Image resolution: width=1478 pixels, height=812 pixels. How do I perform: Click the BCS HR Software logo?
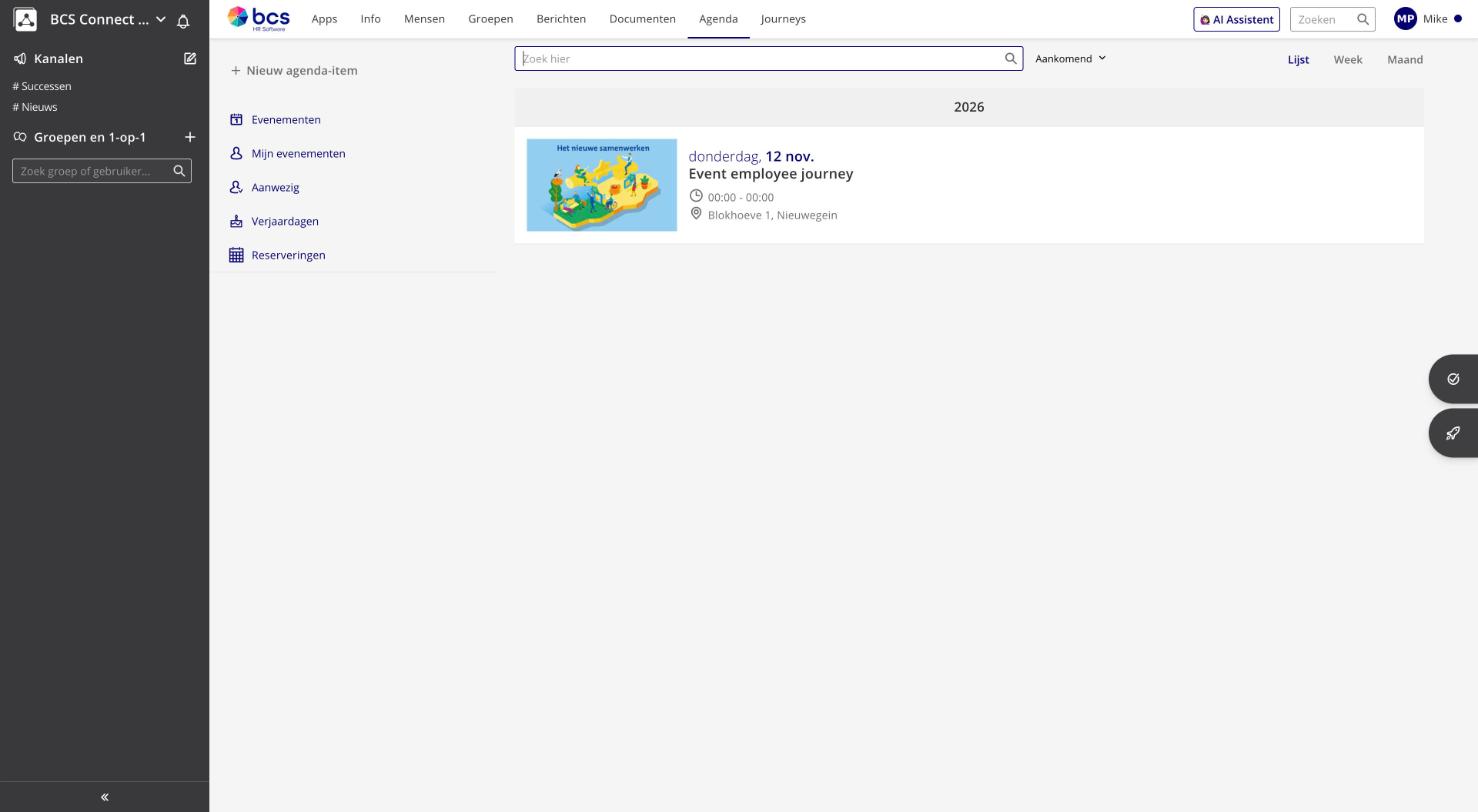click(x=258, y=18)
